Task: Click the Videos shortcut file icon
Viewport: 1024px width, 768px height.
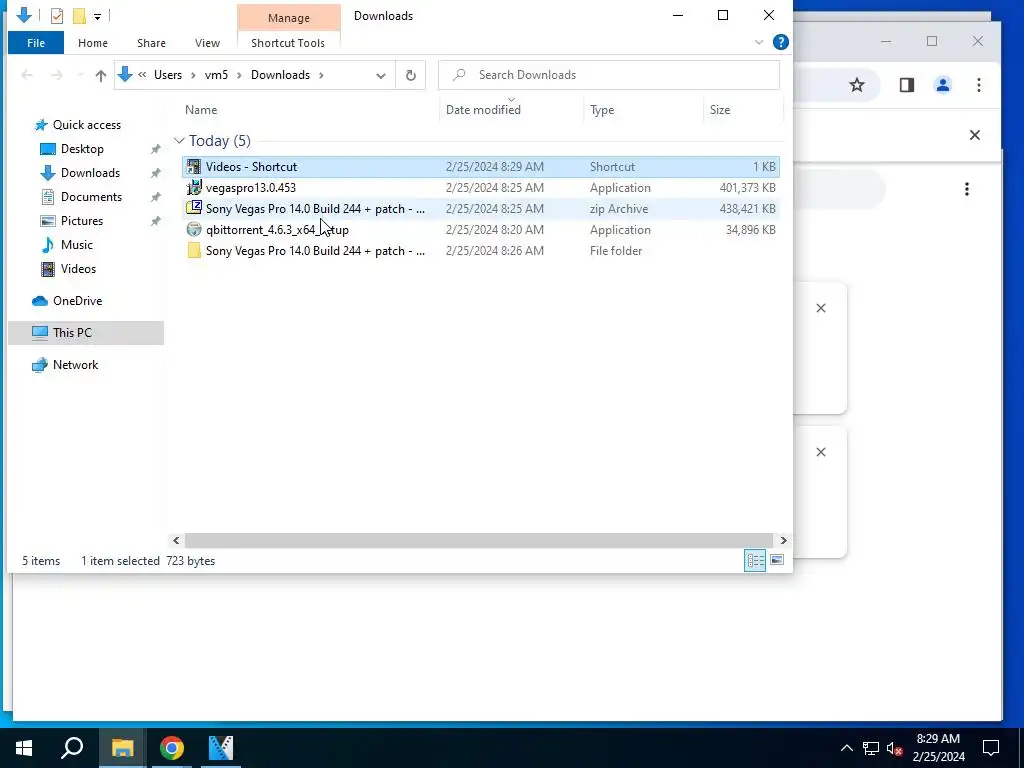Action: (x=194, y=167)
